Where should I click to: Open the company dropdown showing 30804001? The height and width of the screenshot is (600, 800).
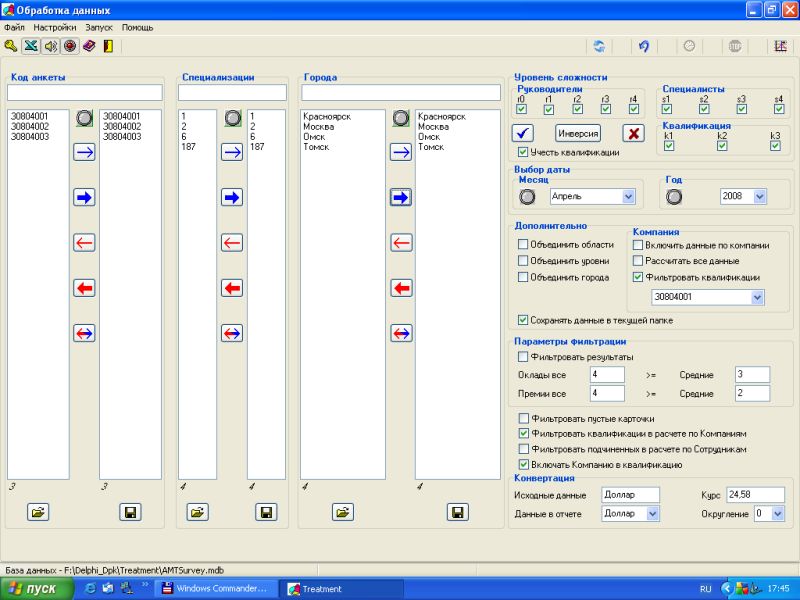point(757,297)
